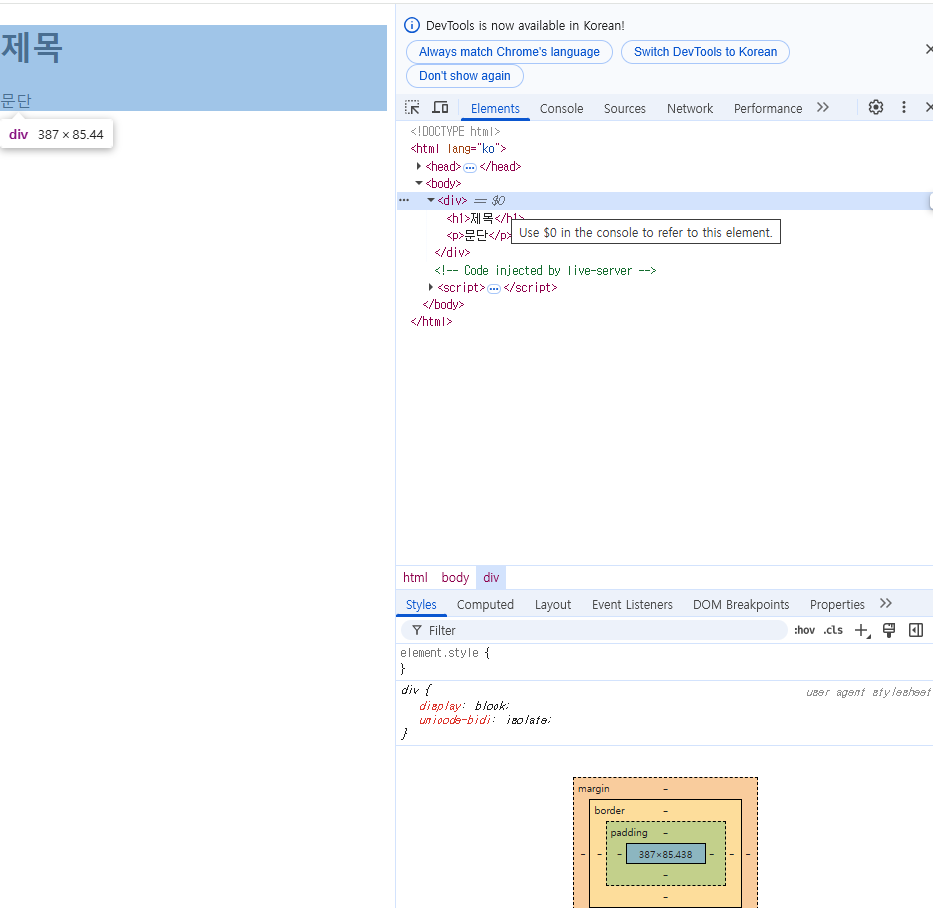Show more Styles sidebar tabs
The image size is (933, 908).
(886, 603)
